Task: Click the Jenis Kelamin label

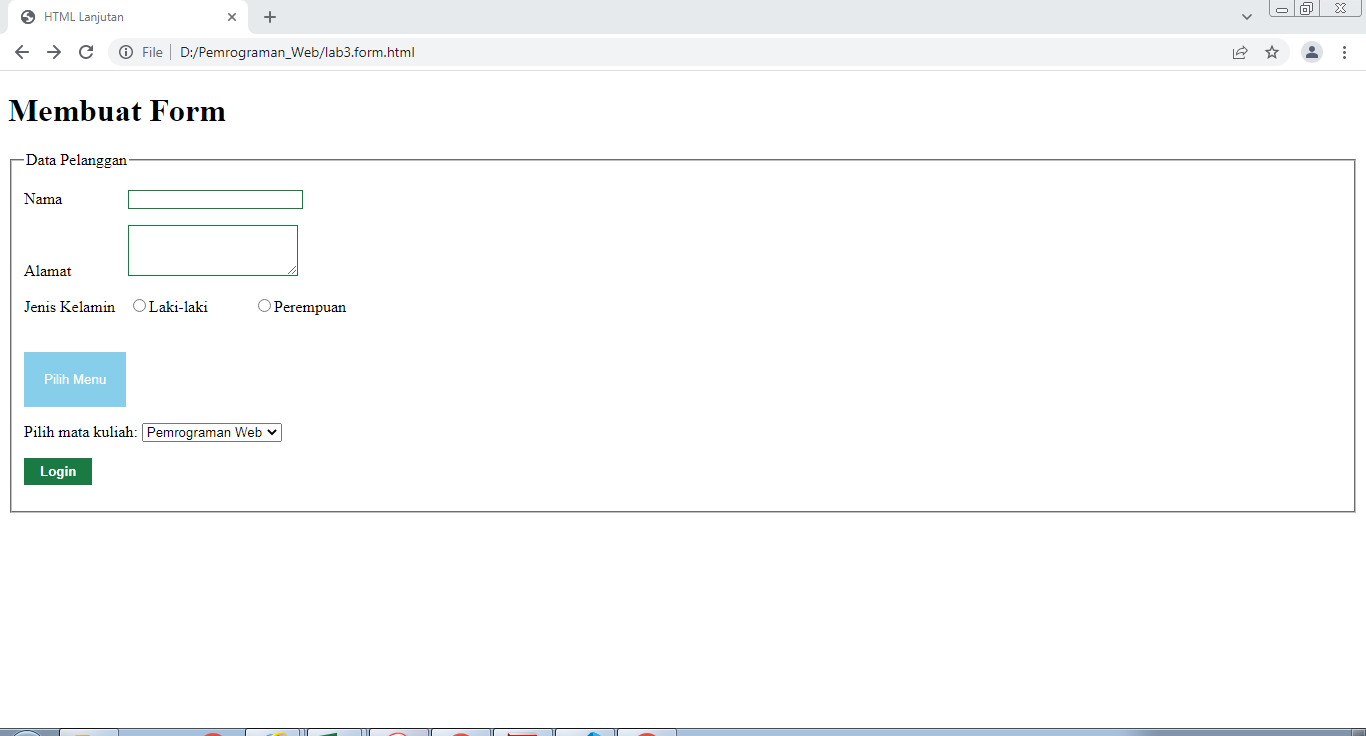Action: coord(69,307)
